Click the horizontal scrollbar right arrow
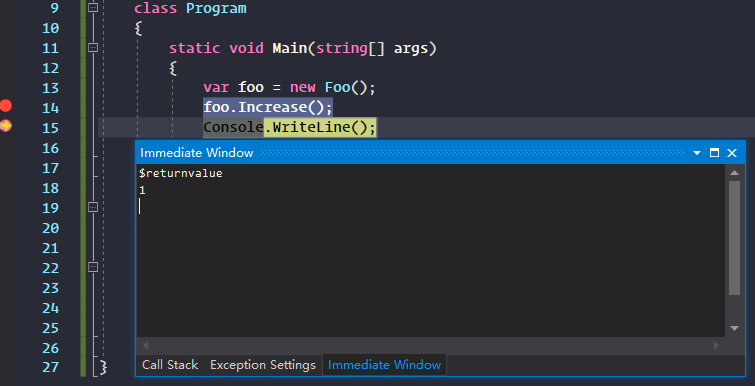Screen dimensions: 755x386 [x=716, y=346]
